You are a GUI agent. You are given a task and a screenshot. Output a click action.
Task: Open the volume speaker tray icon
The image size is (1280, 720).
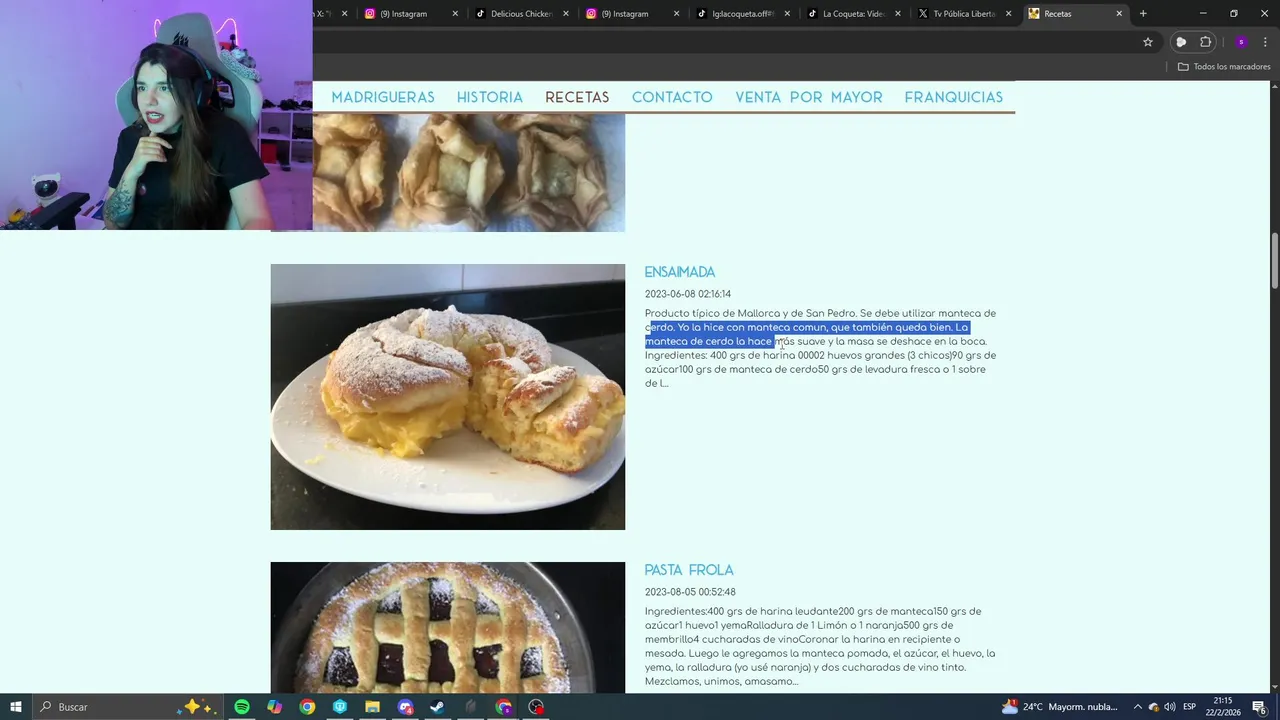point(1170,707)
